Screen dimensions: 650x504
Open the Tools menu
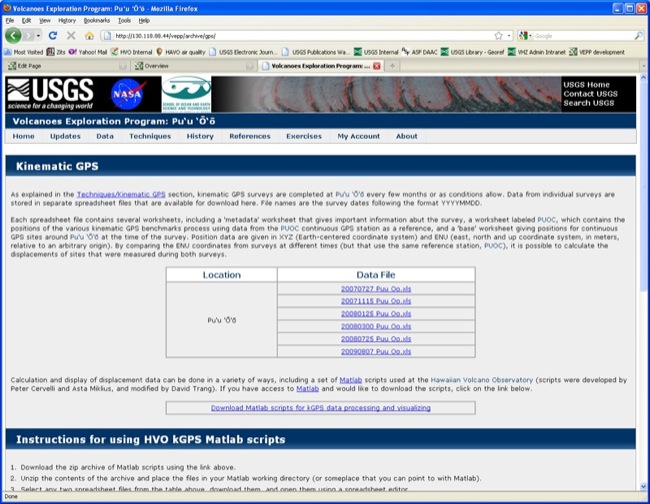pos(124,20)
